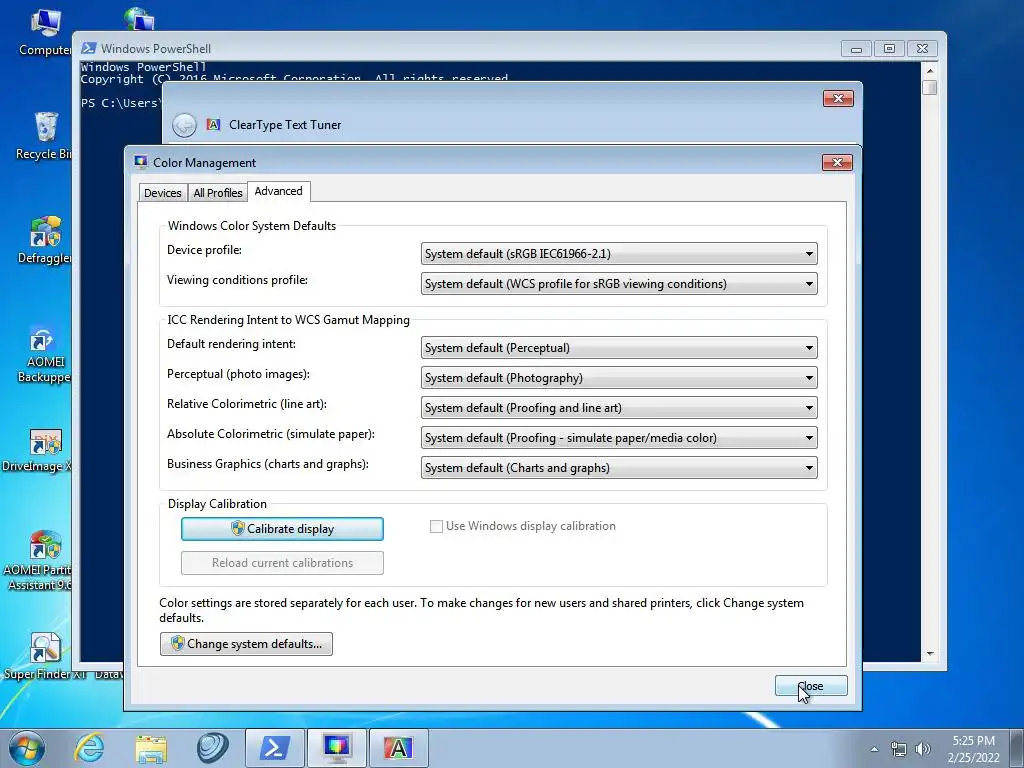Image resolution: width=1024 pixels, height=768 pixels.
Task: Open SuperFinder XT desktop shortcut
Action: (44, 656)
